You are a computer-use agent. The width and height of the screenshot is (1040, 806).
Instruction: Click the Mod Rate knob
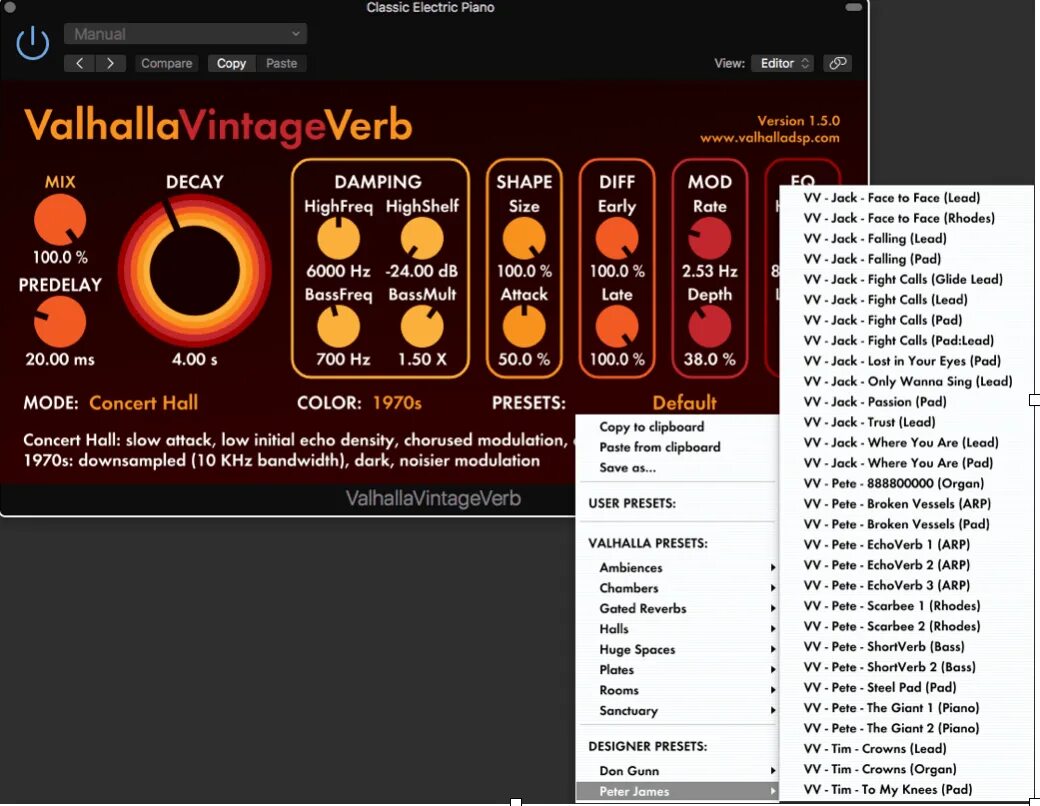pos(710,238)
